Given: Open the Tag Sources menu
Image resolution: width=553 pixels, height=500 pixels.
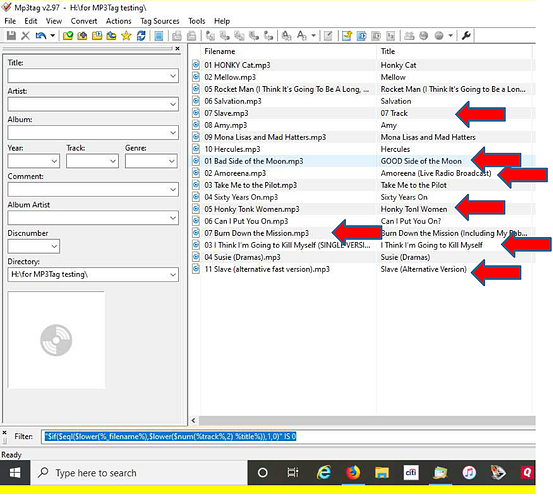Looking at the screenshot, I should coord(160,21).
